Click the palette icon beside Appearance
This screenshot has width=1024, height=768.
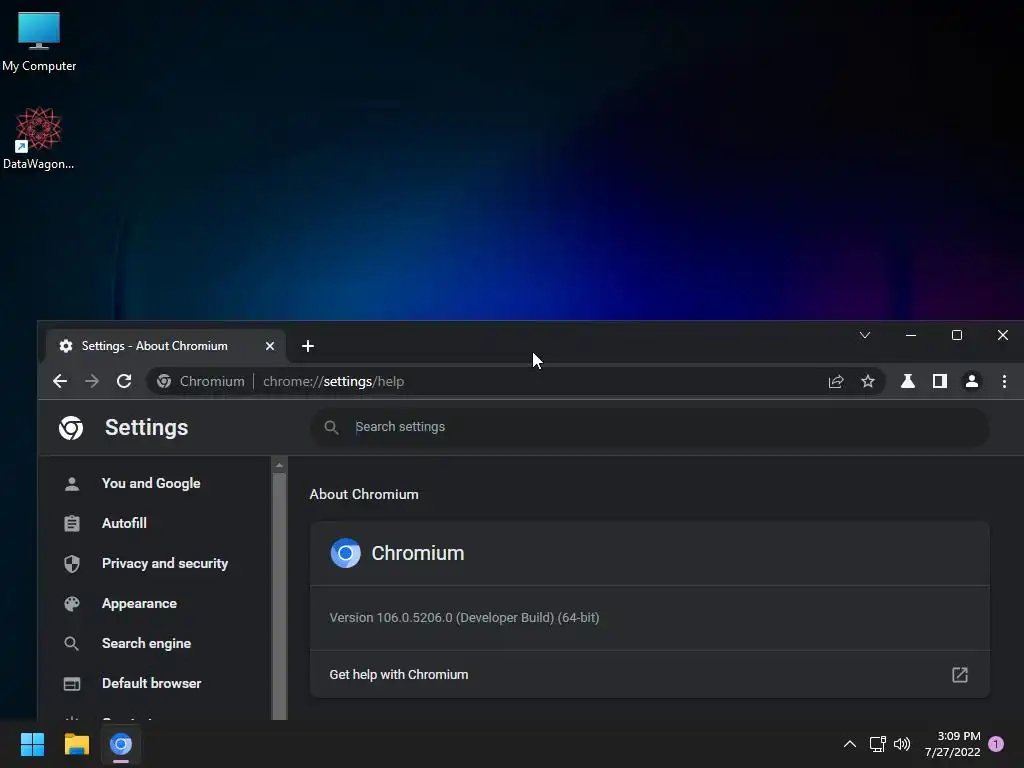pos(72,603)
